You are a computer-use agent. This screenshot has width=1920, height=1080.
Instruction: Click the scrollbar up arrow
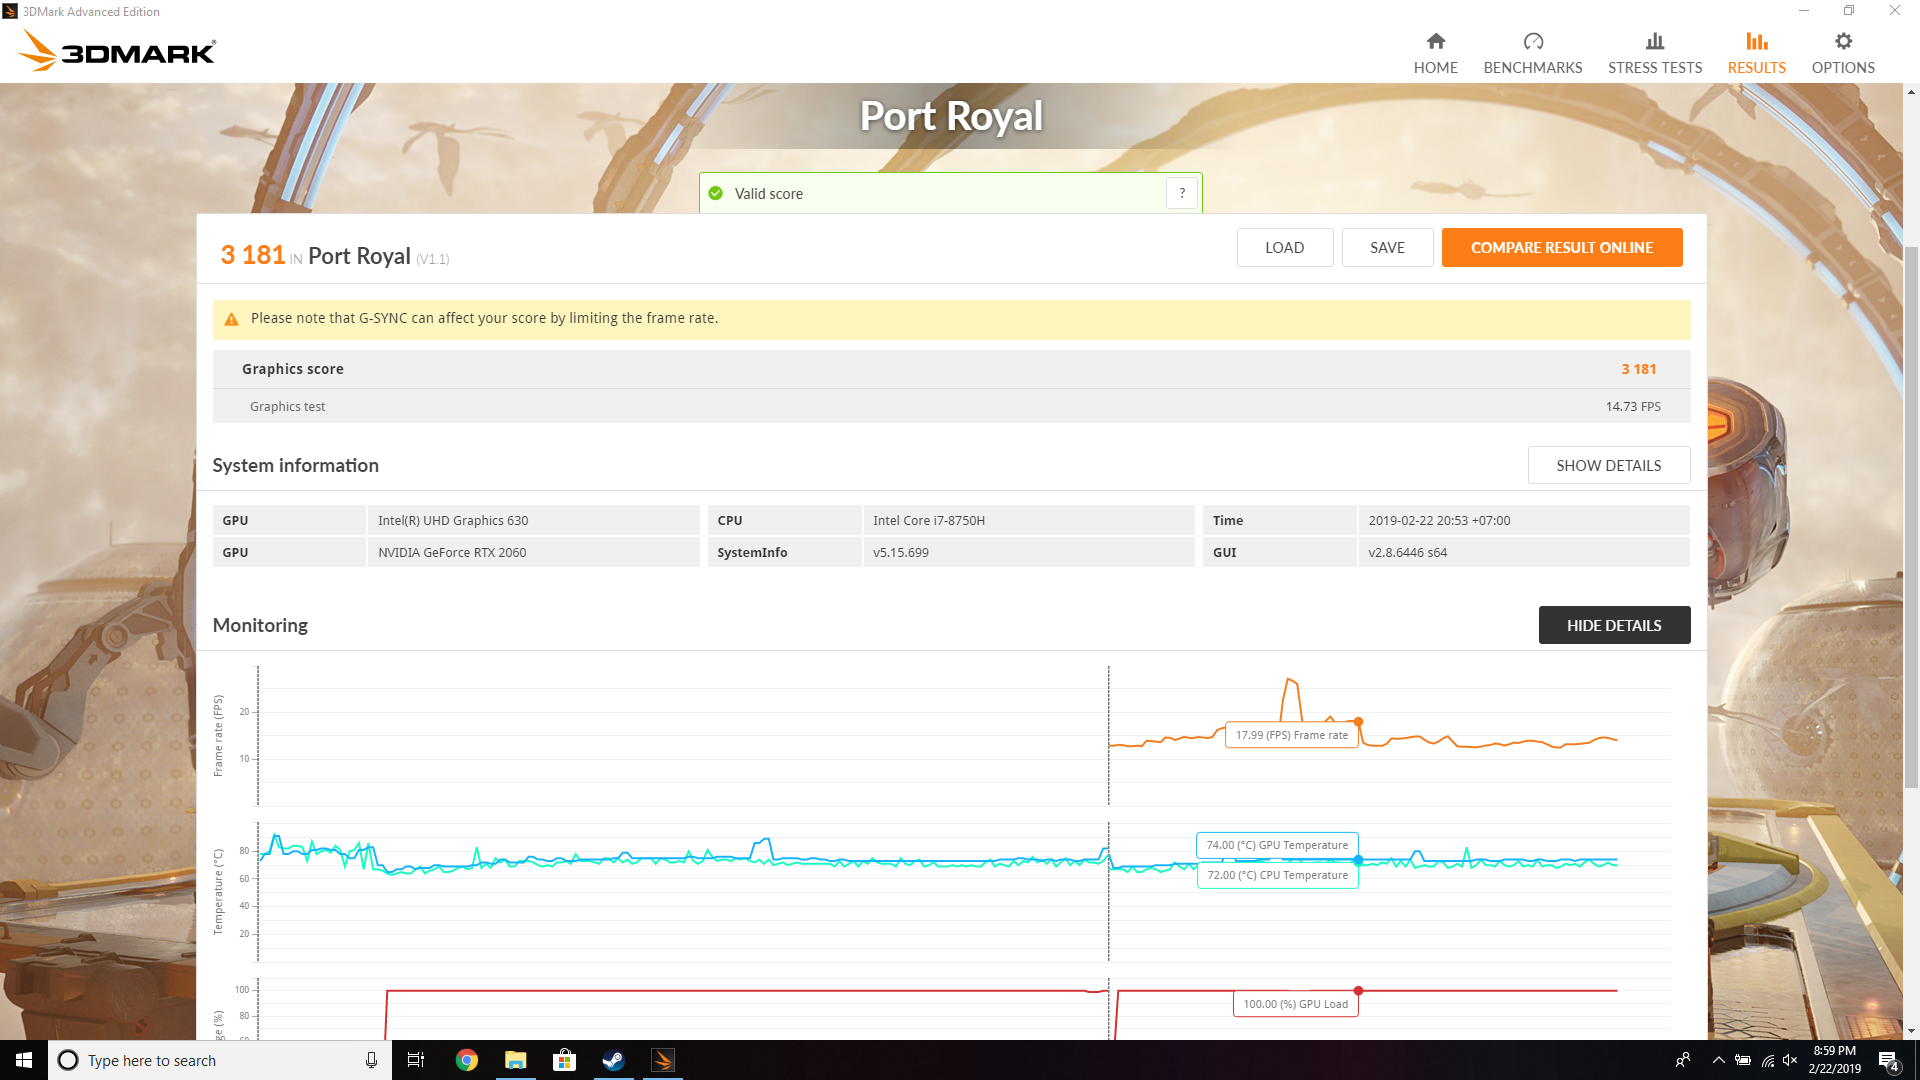[1911, 92]
